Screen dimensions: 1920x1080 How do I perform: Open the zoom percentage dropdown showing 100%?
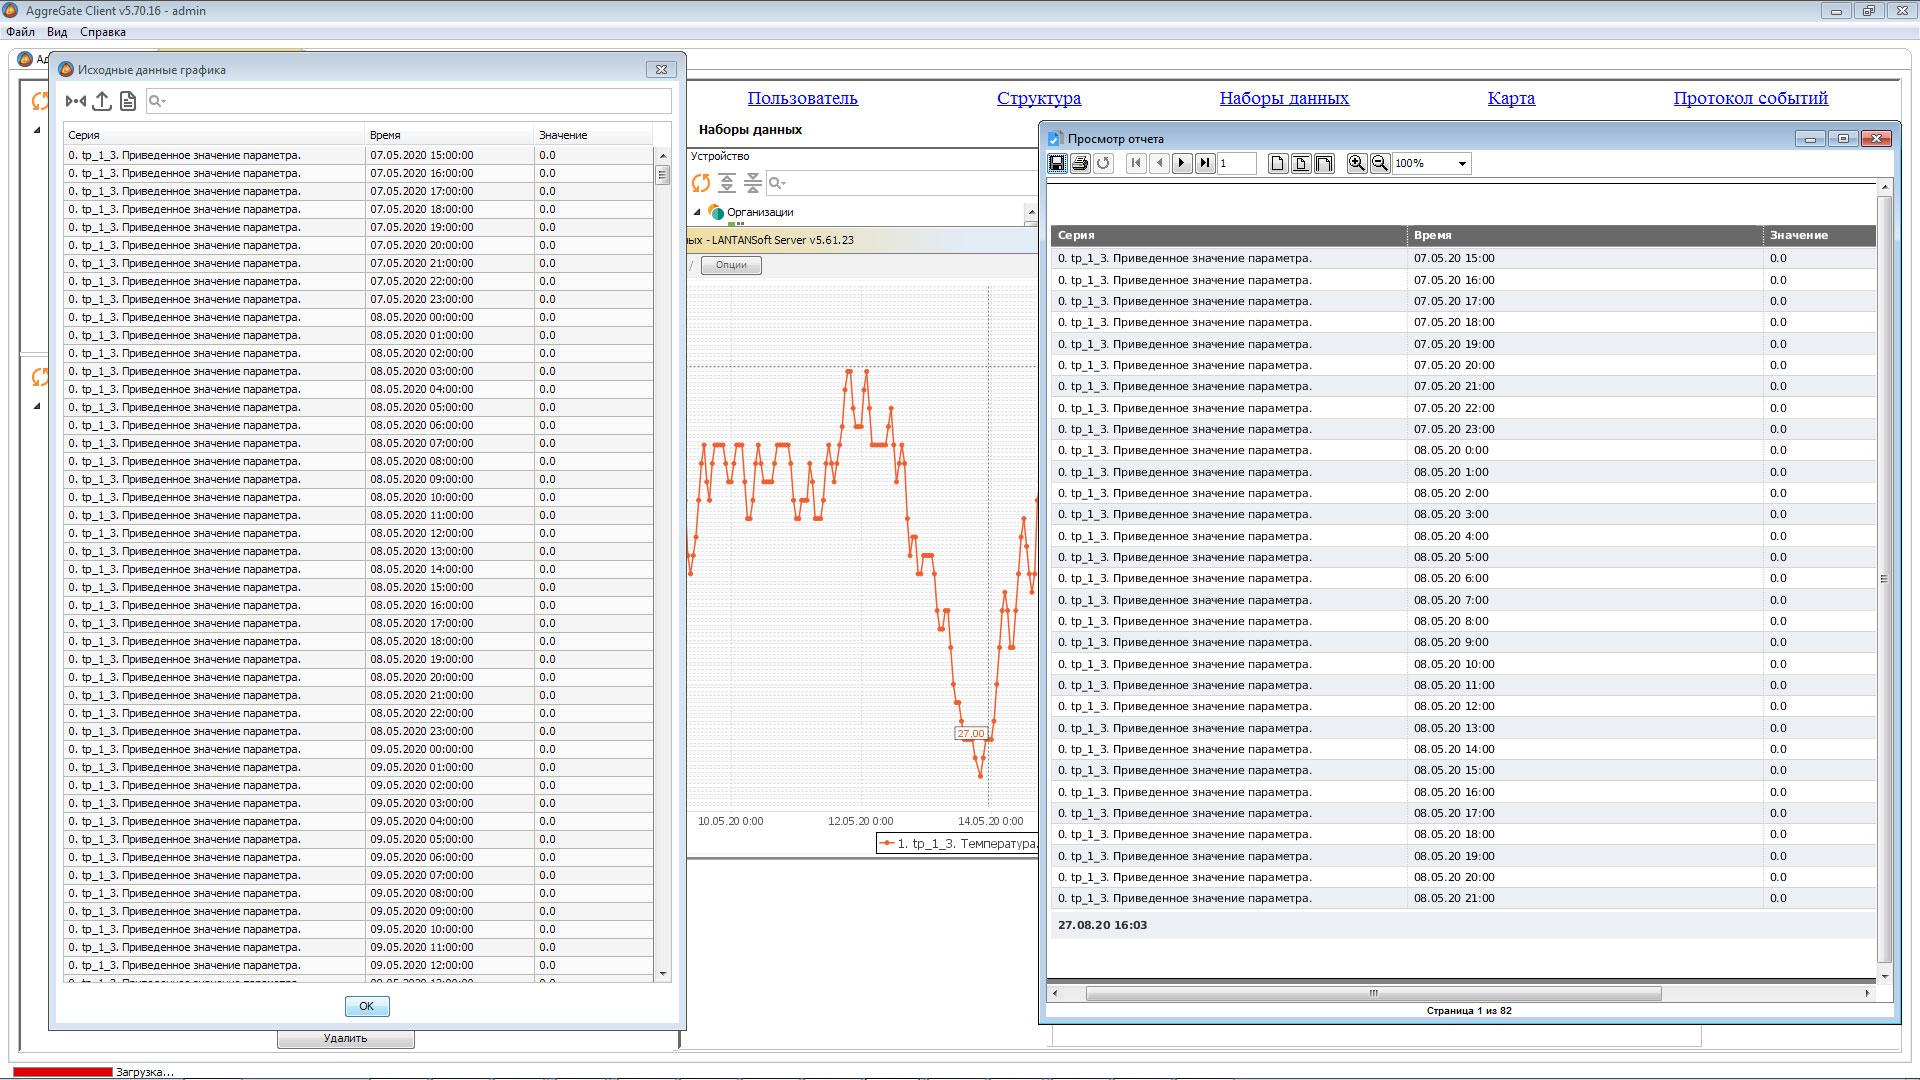pos(1462,164)
